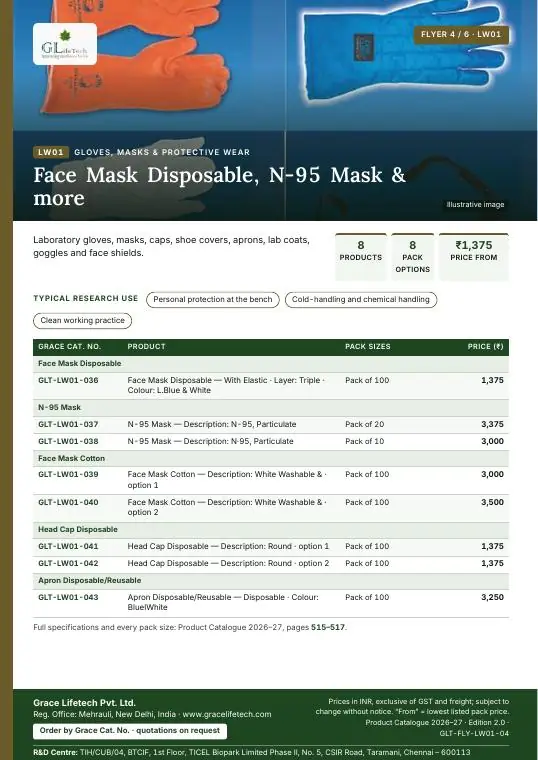Viewport: 538px width, 760px height.
Task: Click 'Pack of 10' pack size
Action: tap(364, 442)
